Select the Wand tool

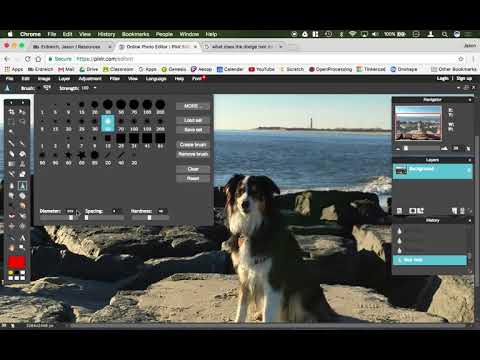coord(11,132)
